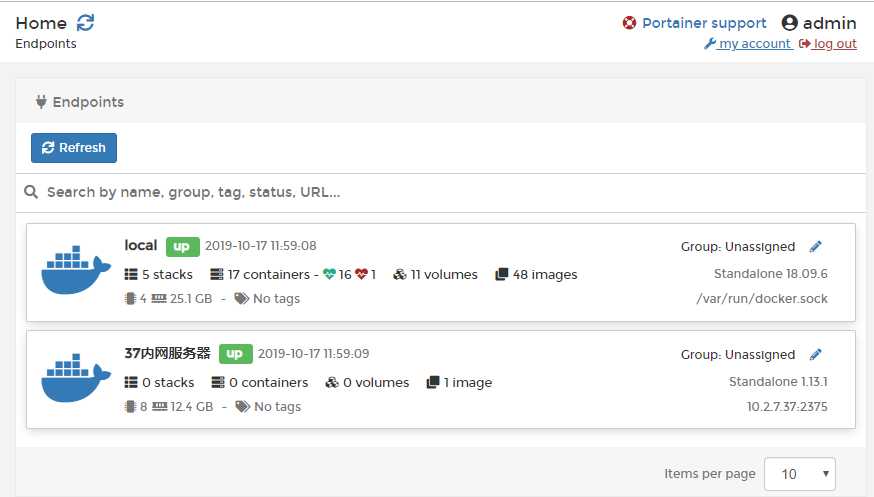Click the Portainer support lifebuoy icon
874x497 pixels.
click(629, 23)
